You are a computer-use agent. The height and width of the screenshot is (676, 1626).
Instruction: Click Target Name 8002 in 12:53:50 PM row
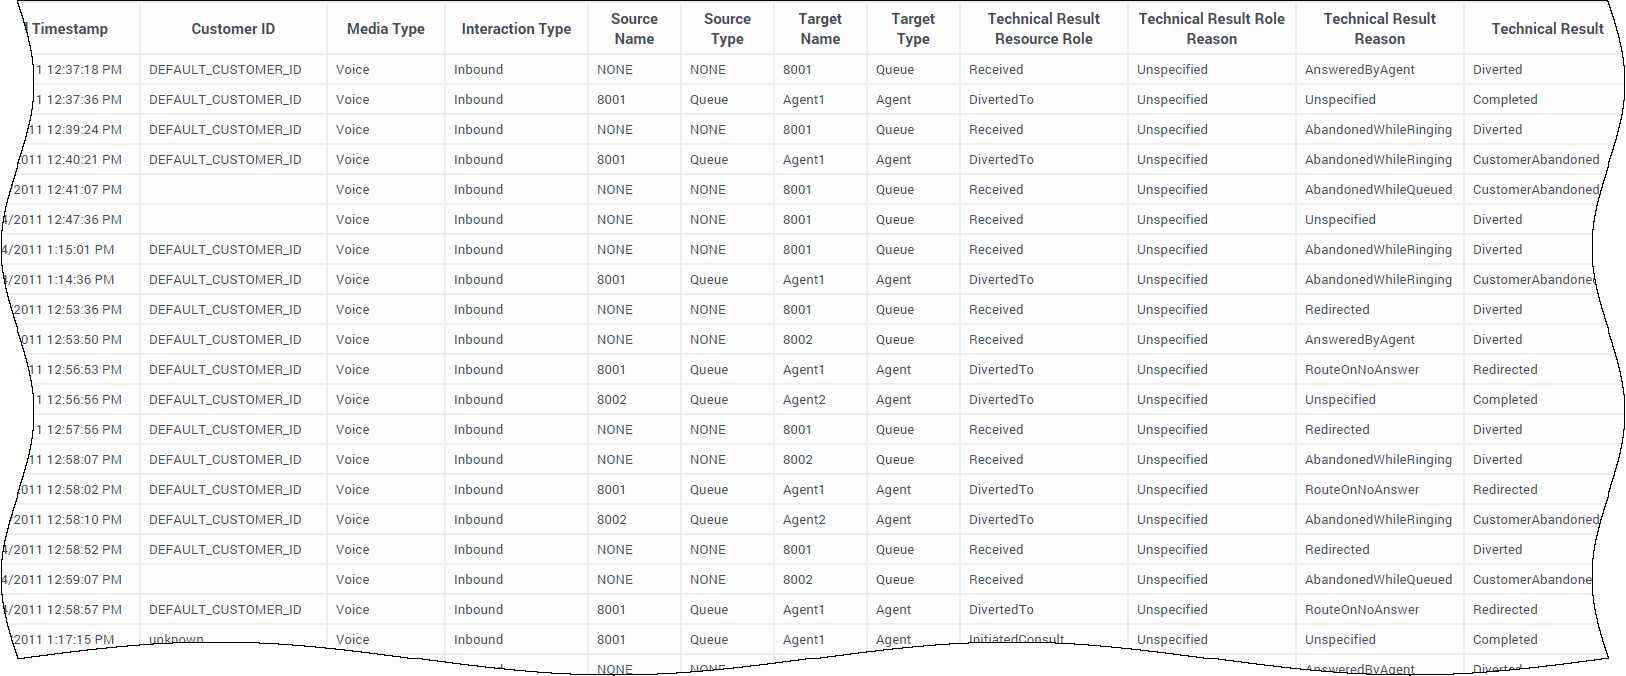pyautogui.click(x=798, y=340)
